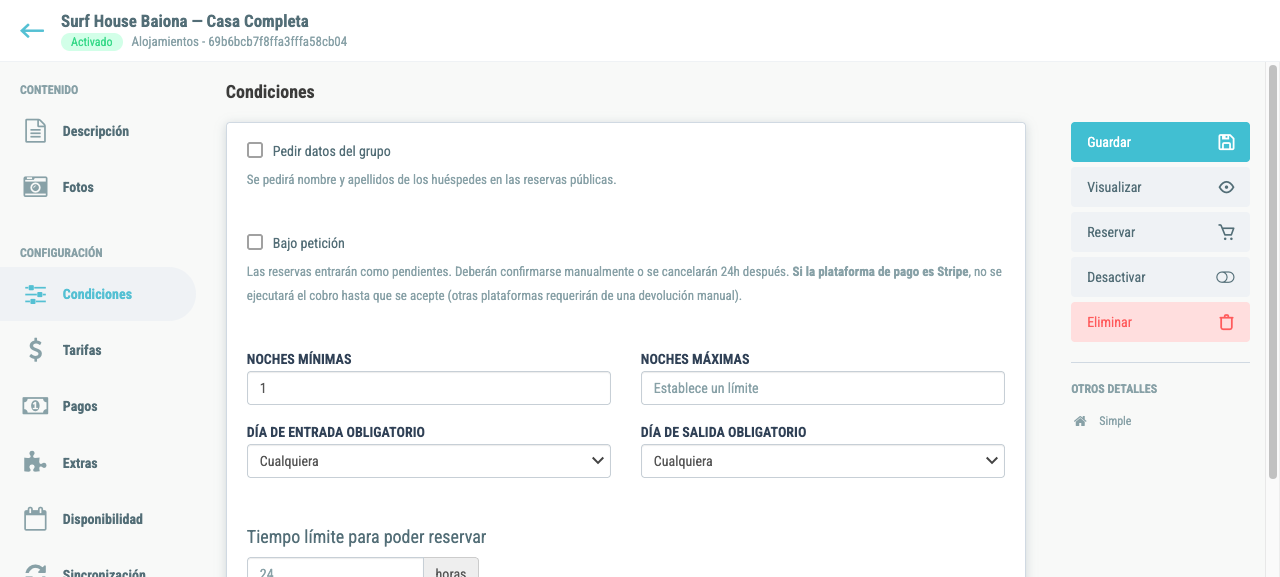The height and width of the screenshot is (577, 1280).
Task: Click the sync arrows icon beside Sincronización
Action: [36, 572]
